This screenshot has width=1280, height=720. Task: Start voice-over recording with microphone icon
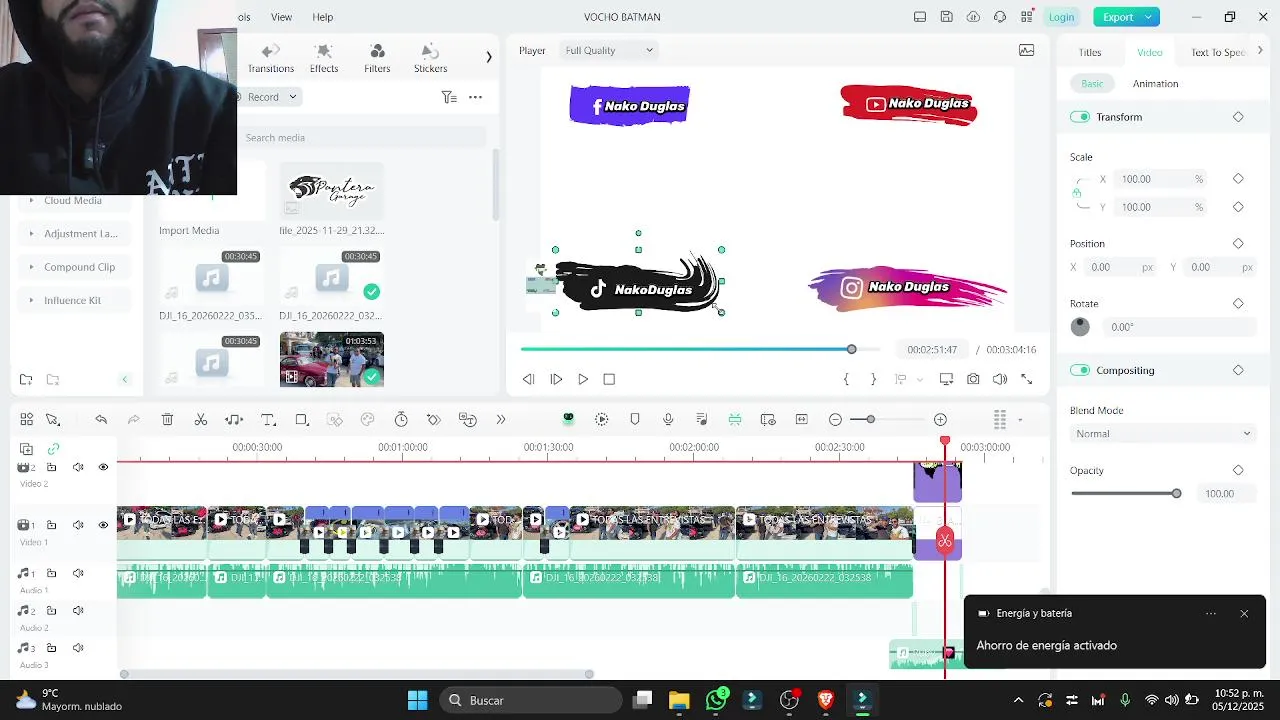668,420
